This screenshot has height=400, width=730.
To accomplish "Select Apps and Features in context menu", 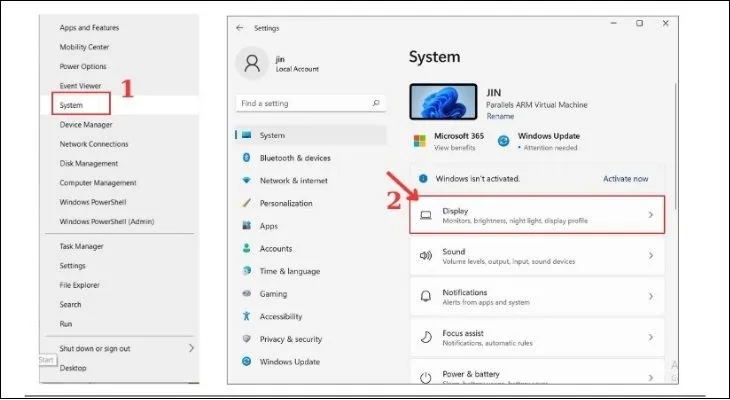I will [x=89, y=27].
